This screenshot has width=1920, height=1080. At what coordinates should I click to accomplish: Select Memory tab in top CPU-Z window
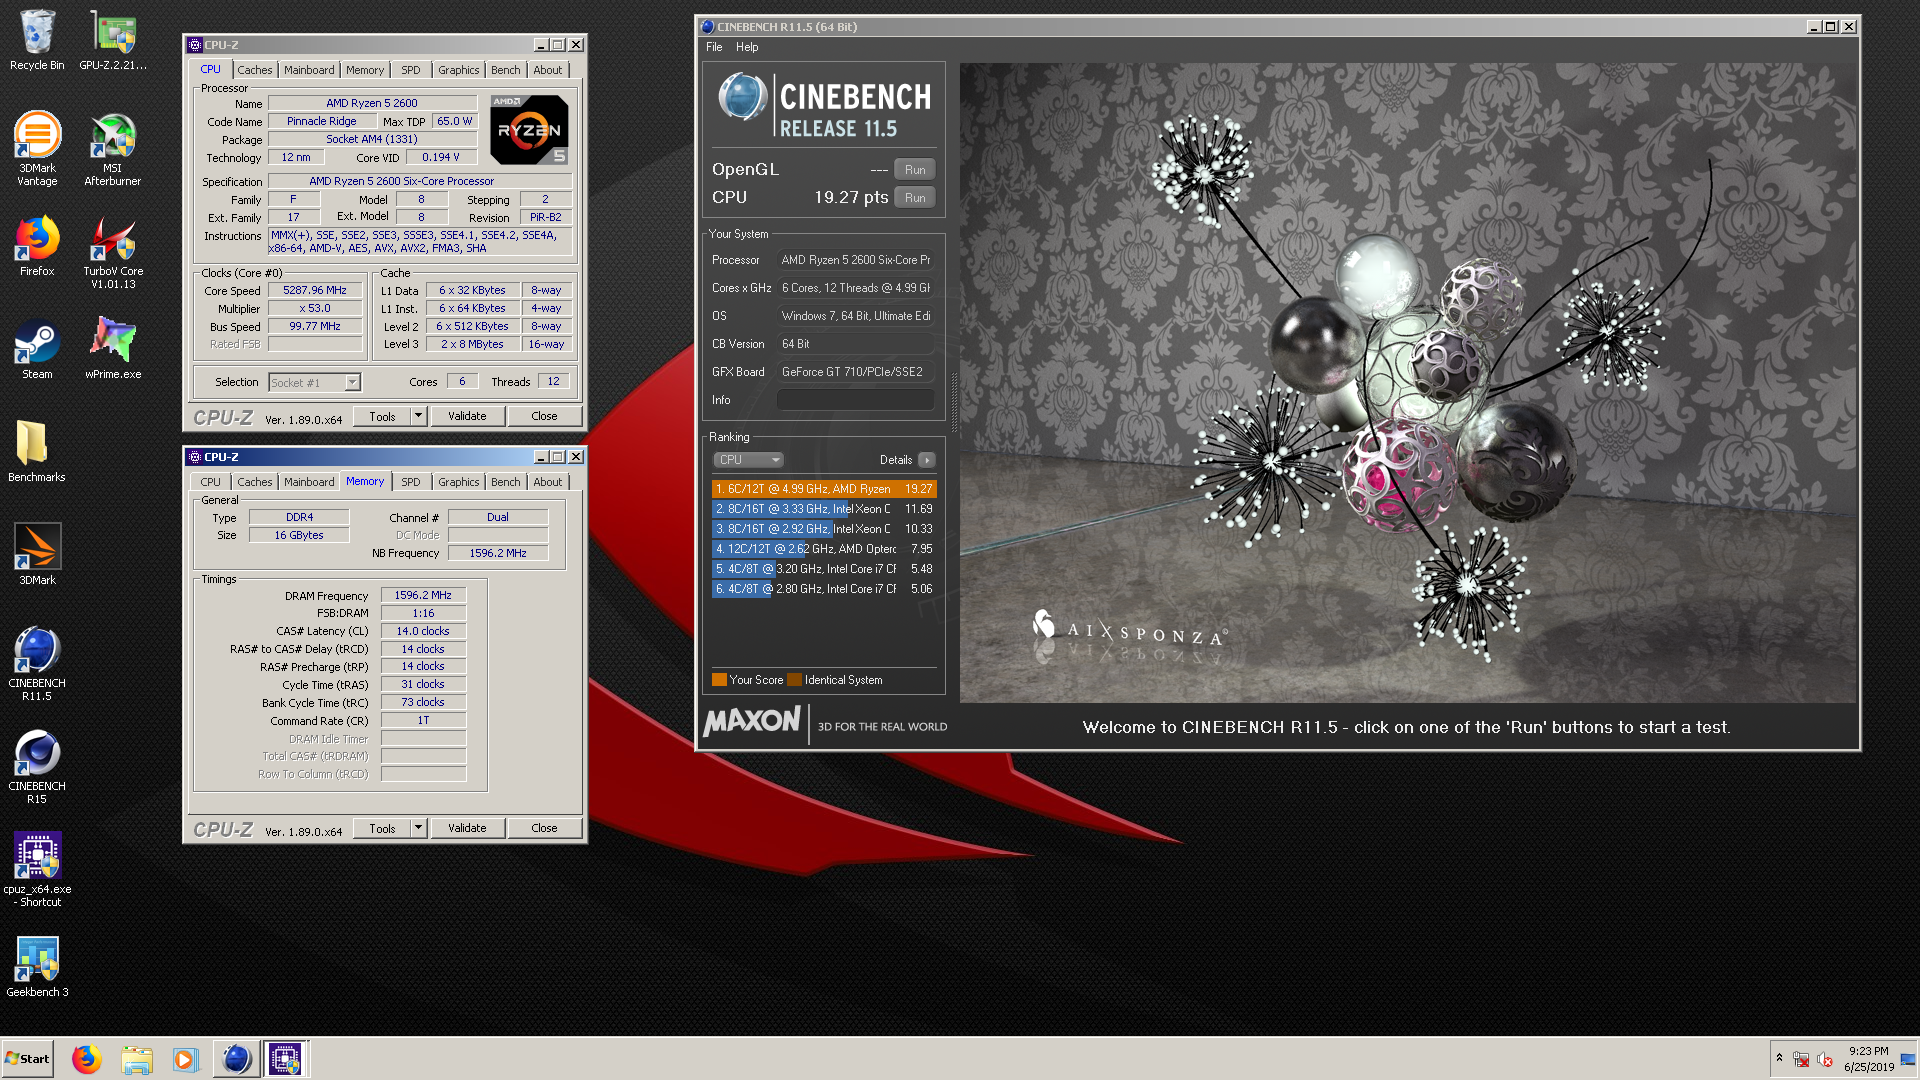[364, 70]
